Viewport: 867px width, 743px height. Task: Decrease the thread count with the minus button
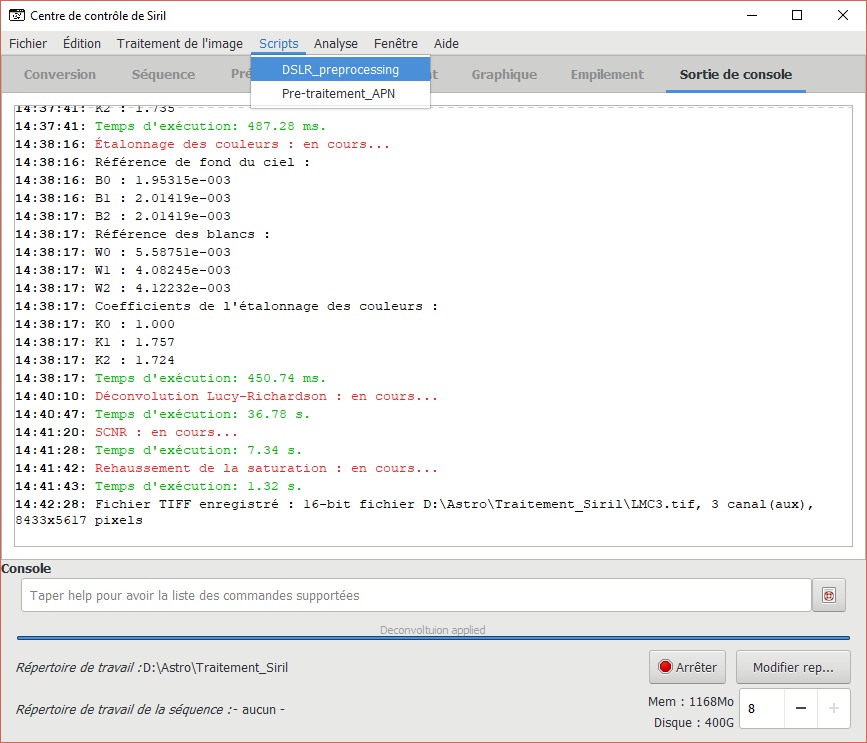pyautogui.click(x=801, y=708)
